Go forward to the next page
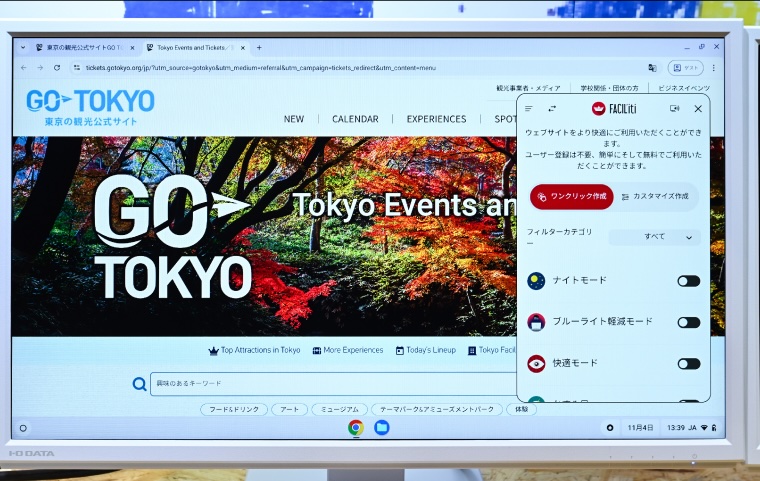The height and width of the screenshot is (481, 760). tap(40, 68)
